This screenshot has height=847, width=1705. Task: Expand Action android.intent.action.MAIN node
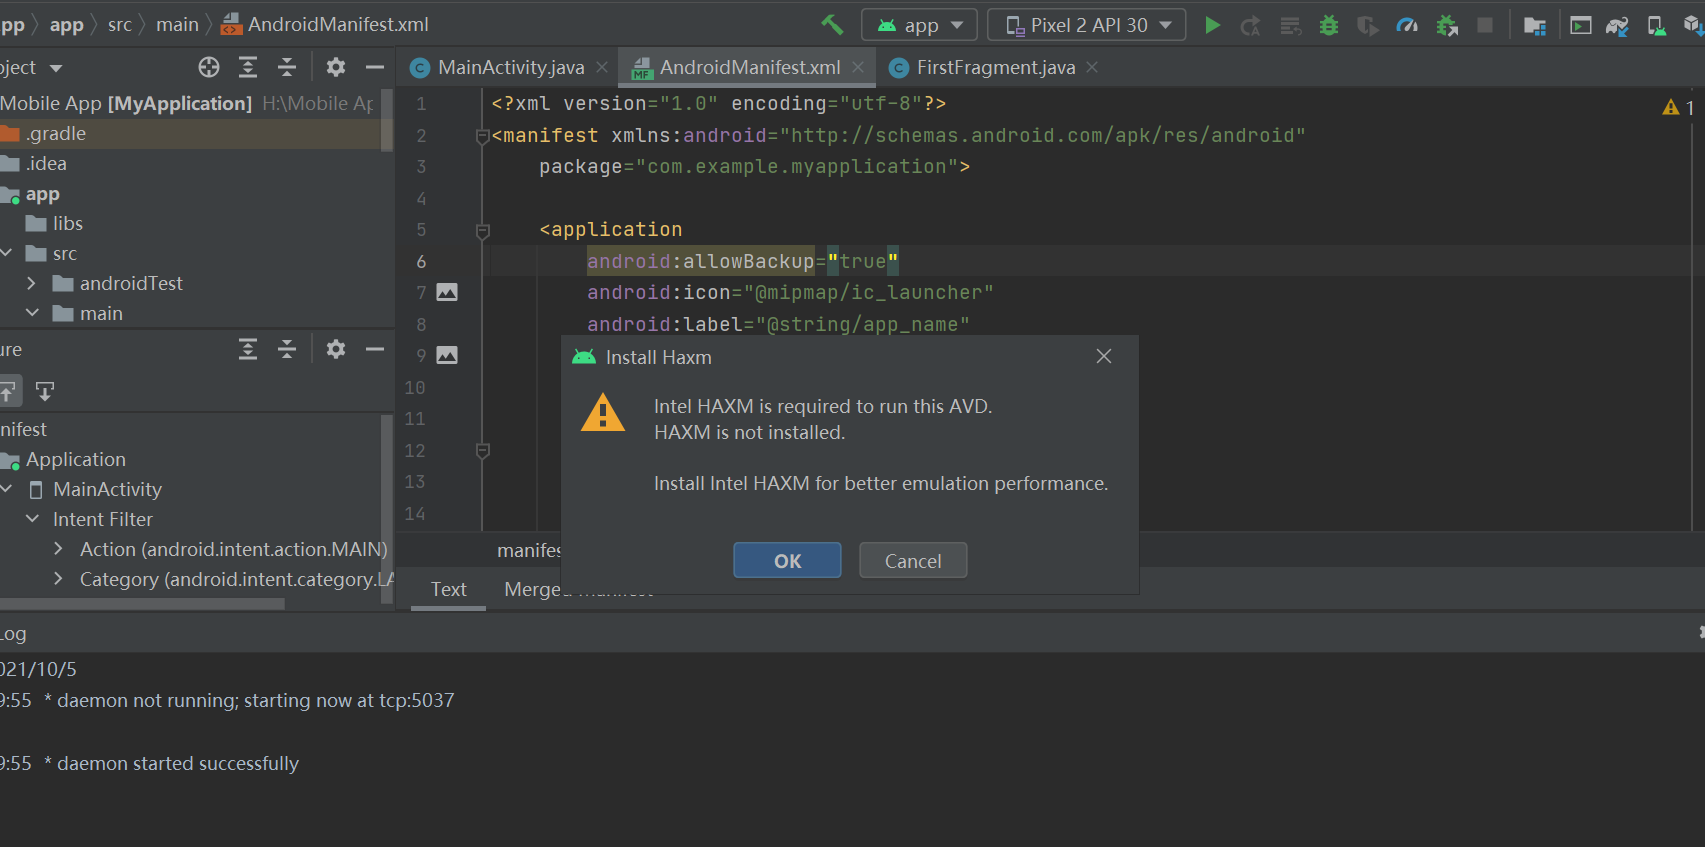tap(58, 549)
